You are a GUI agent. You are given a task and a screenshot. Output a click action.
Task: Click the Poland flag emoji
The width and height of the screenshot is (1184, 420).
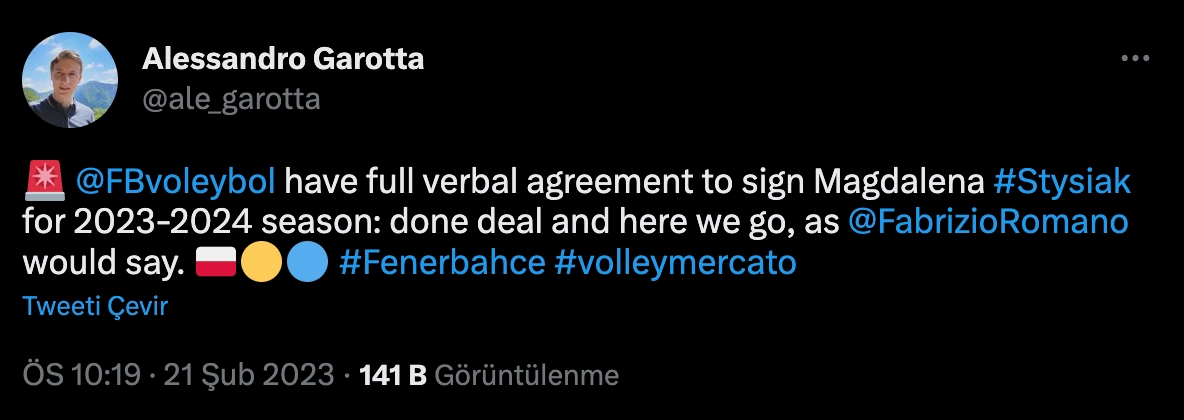pos(216,263)
